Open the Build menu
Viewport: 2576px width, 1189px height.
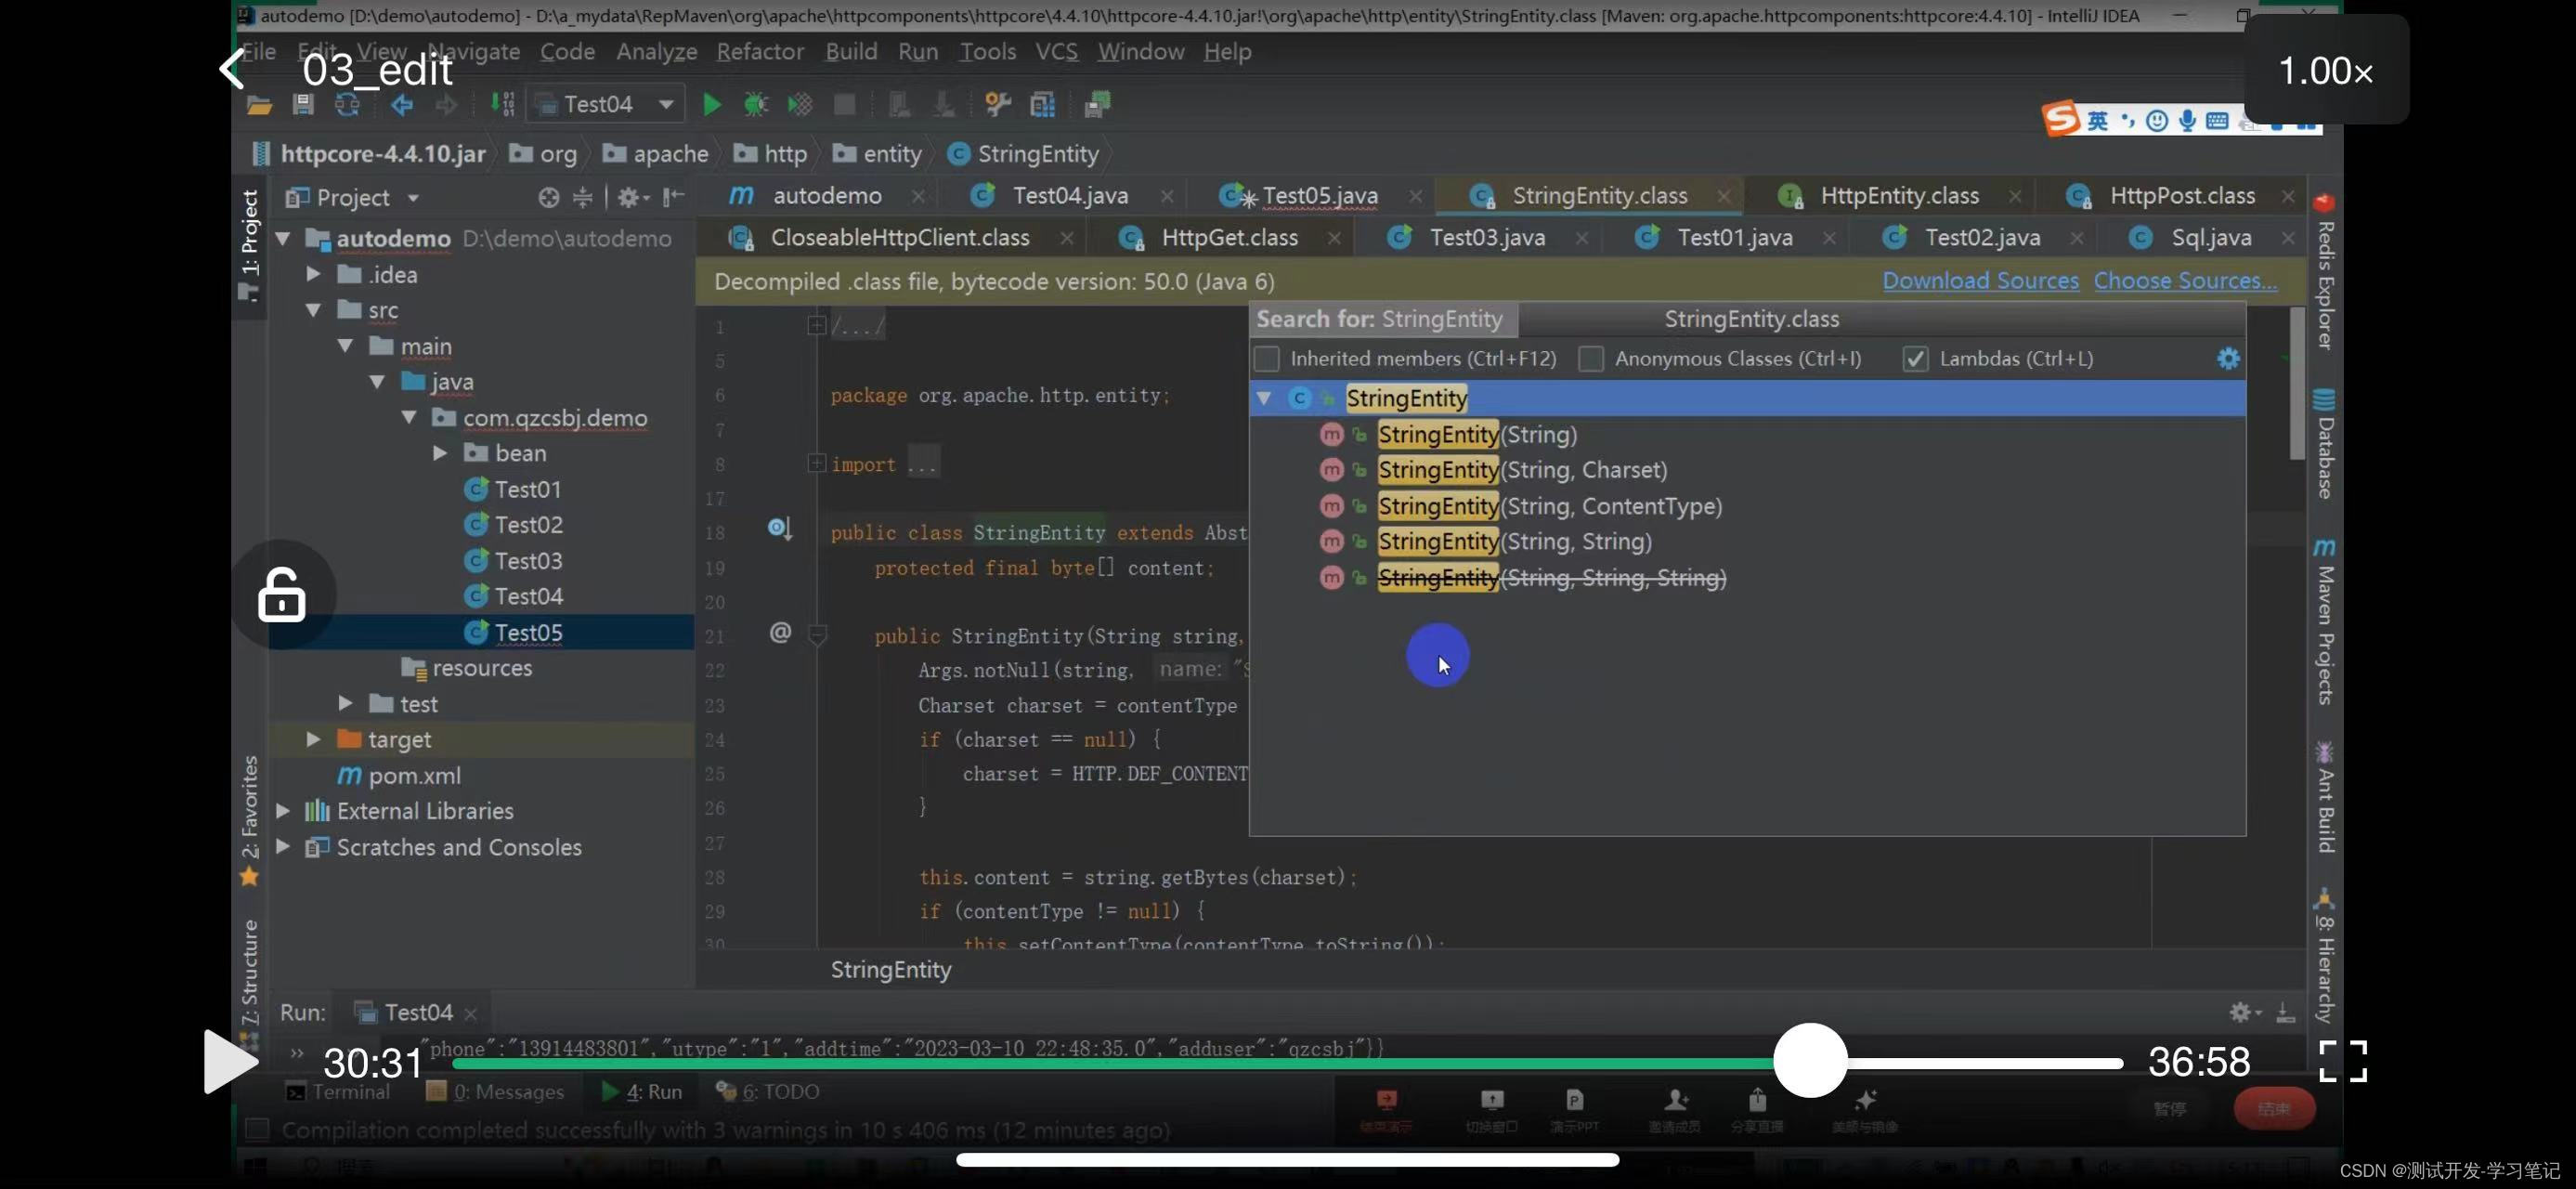point(851,51)
